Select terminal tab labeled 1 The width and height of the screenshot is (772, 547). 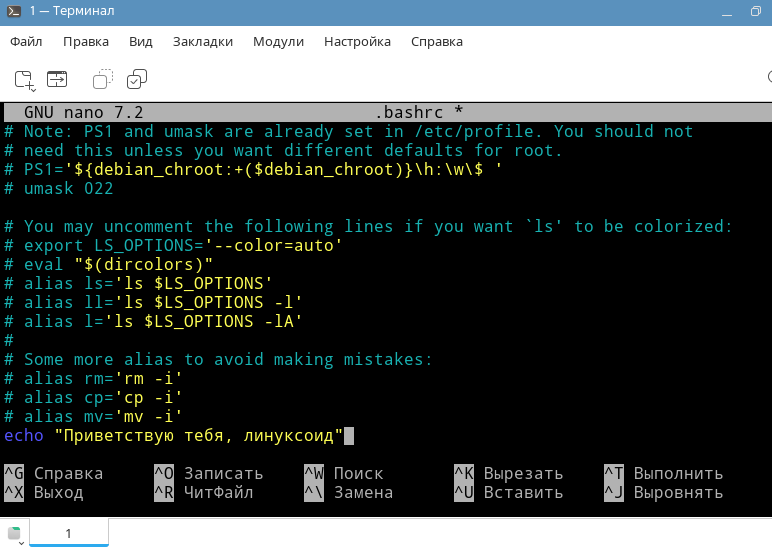[x=68, y=533]
